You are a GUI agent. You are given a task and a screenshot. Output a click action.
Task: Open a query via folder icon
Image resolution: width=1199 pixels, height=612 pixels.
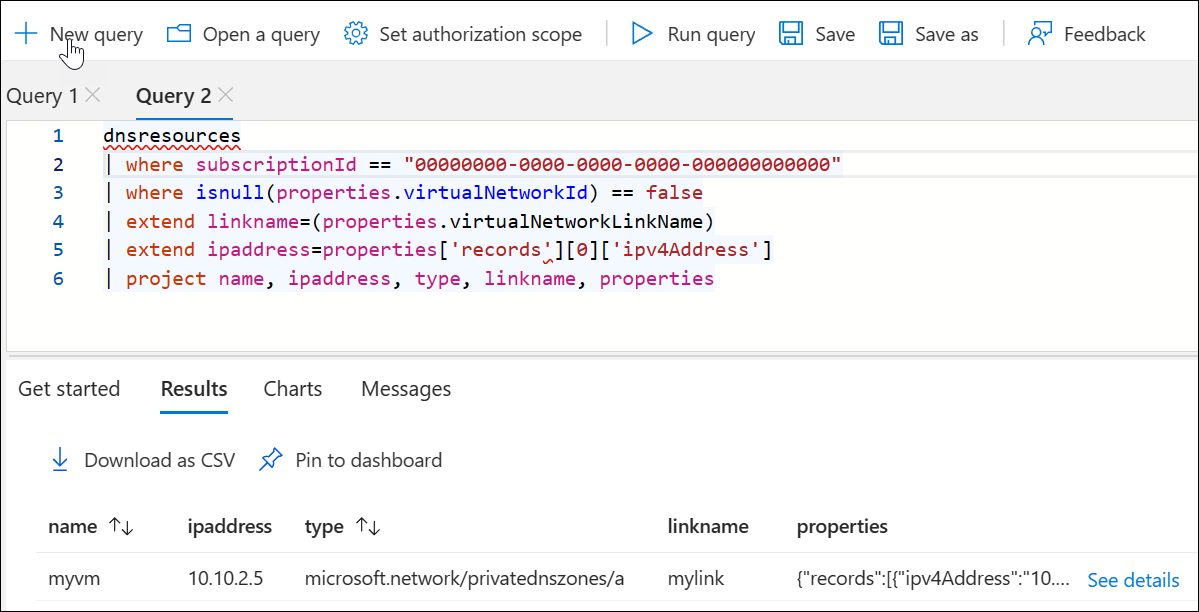[178, 34]
